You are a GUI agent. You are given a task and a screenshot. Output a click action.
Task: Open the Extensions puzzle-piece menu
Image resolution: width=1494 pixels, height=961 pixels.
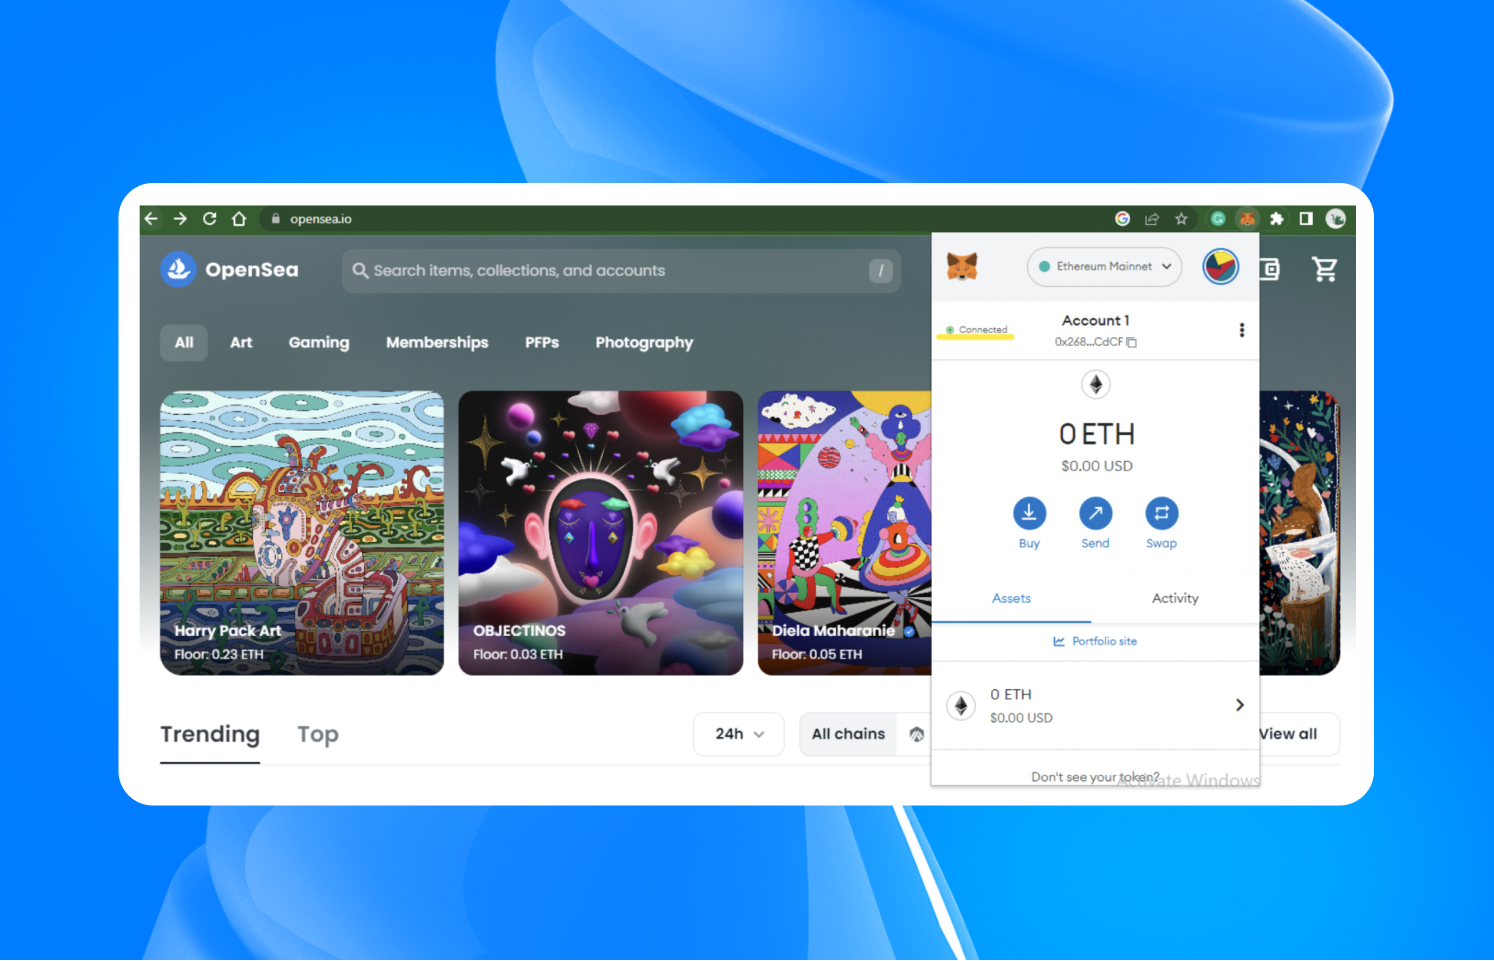point(1277,219)
